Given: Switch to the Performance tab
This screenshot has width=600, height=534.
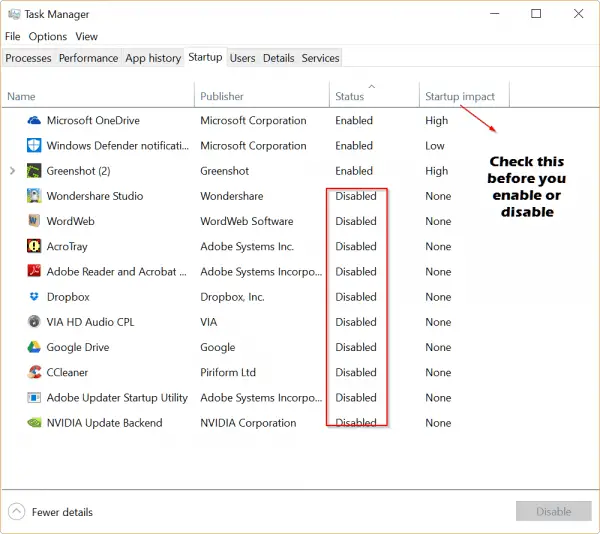Looking at the screenshot, I should [88, 58].
